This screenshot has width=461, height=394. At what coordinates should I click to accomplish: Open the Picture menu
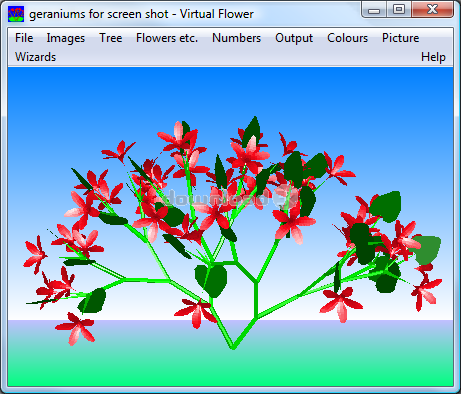[400, 38]
